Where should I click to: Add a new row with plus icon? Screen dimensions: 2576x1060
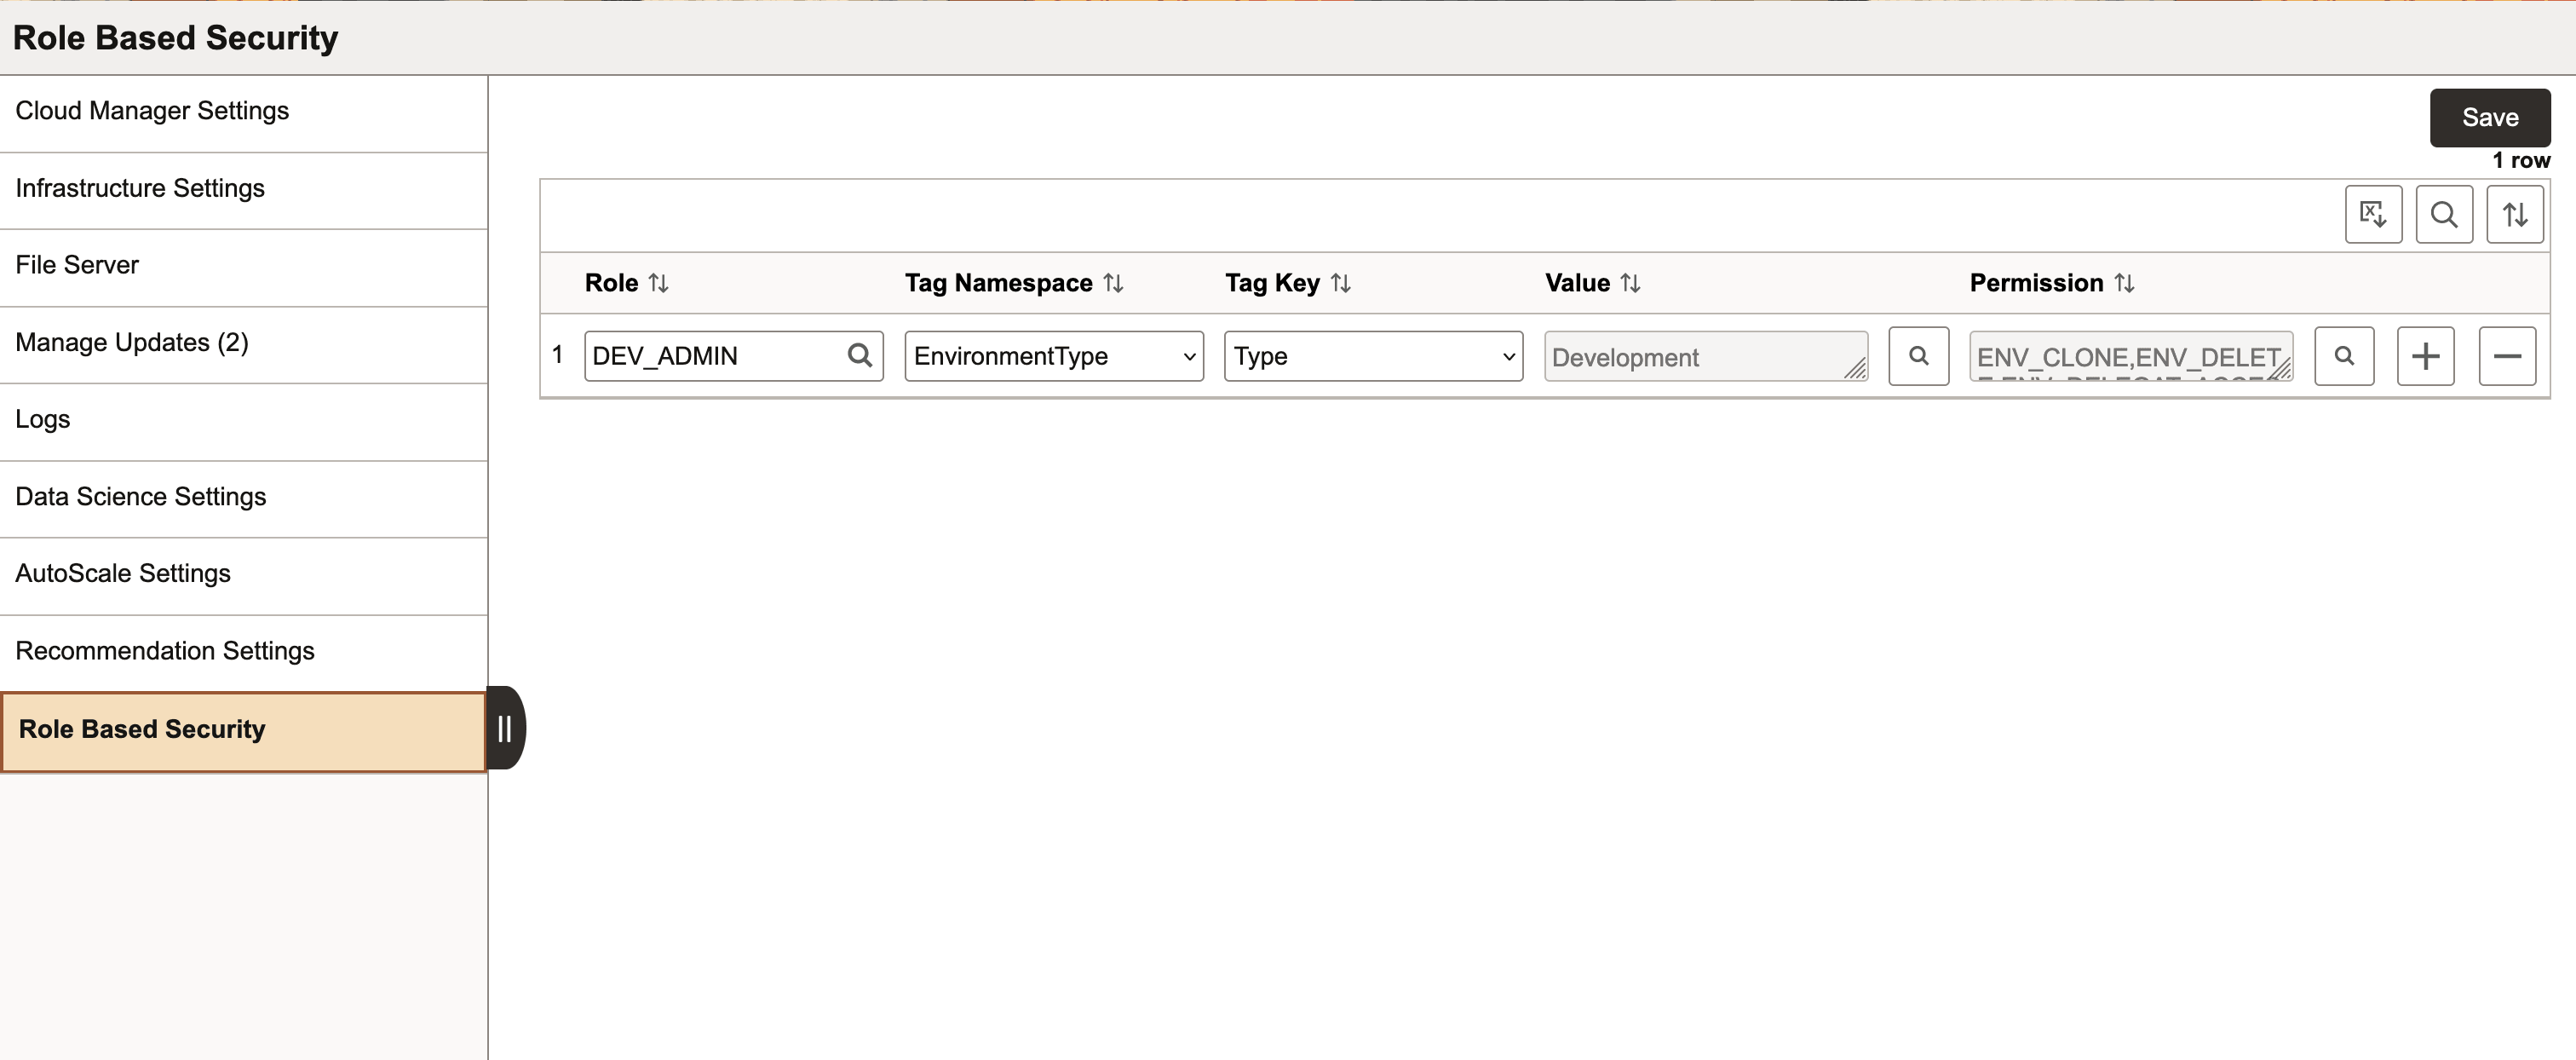point(2425,356)
